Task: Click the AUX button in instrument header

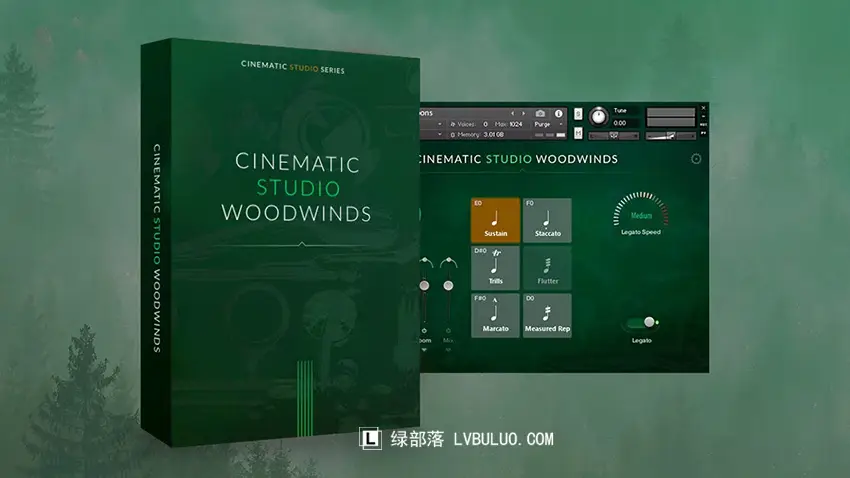Action: point(704,125)
